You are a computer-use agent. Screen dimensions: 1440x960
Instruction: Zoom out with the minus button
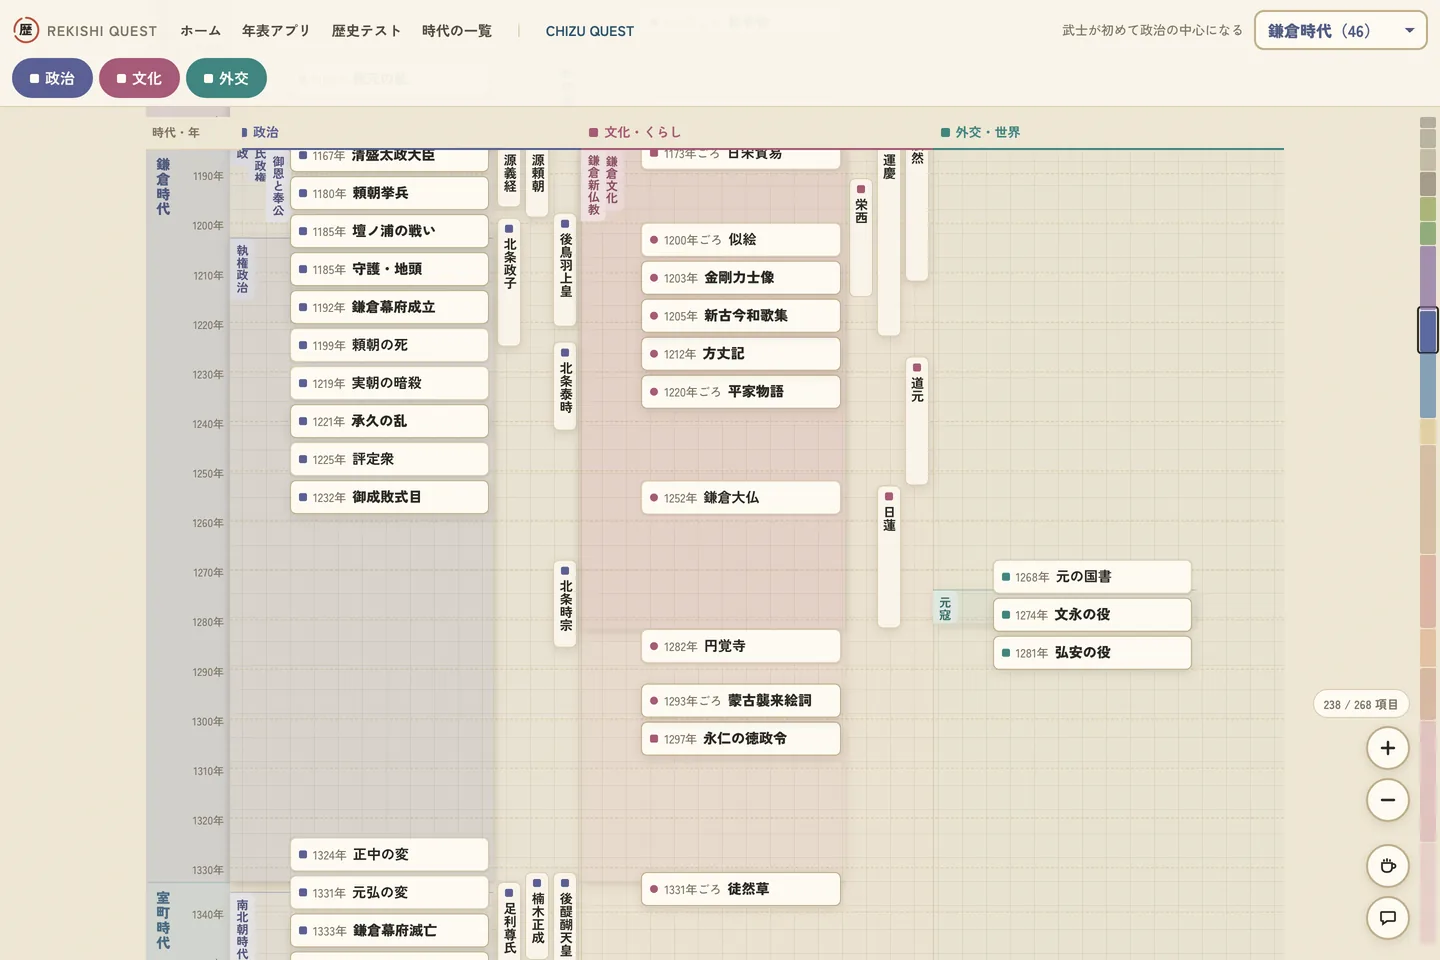[x=1388, y=800]
